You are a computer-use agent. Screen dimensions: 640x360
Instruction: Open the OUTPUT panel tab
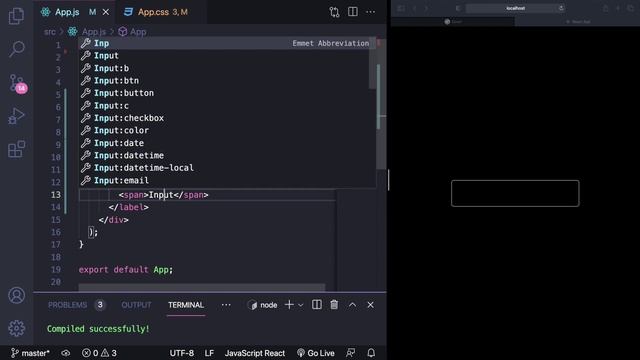click(136, 305)
